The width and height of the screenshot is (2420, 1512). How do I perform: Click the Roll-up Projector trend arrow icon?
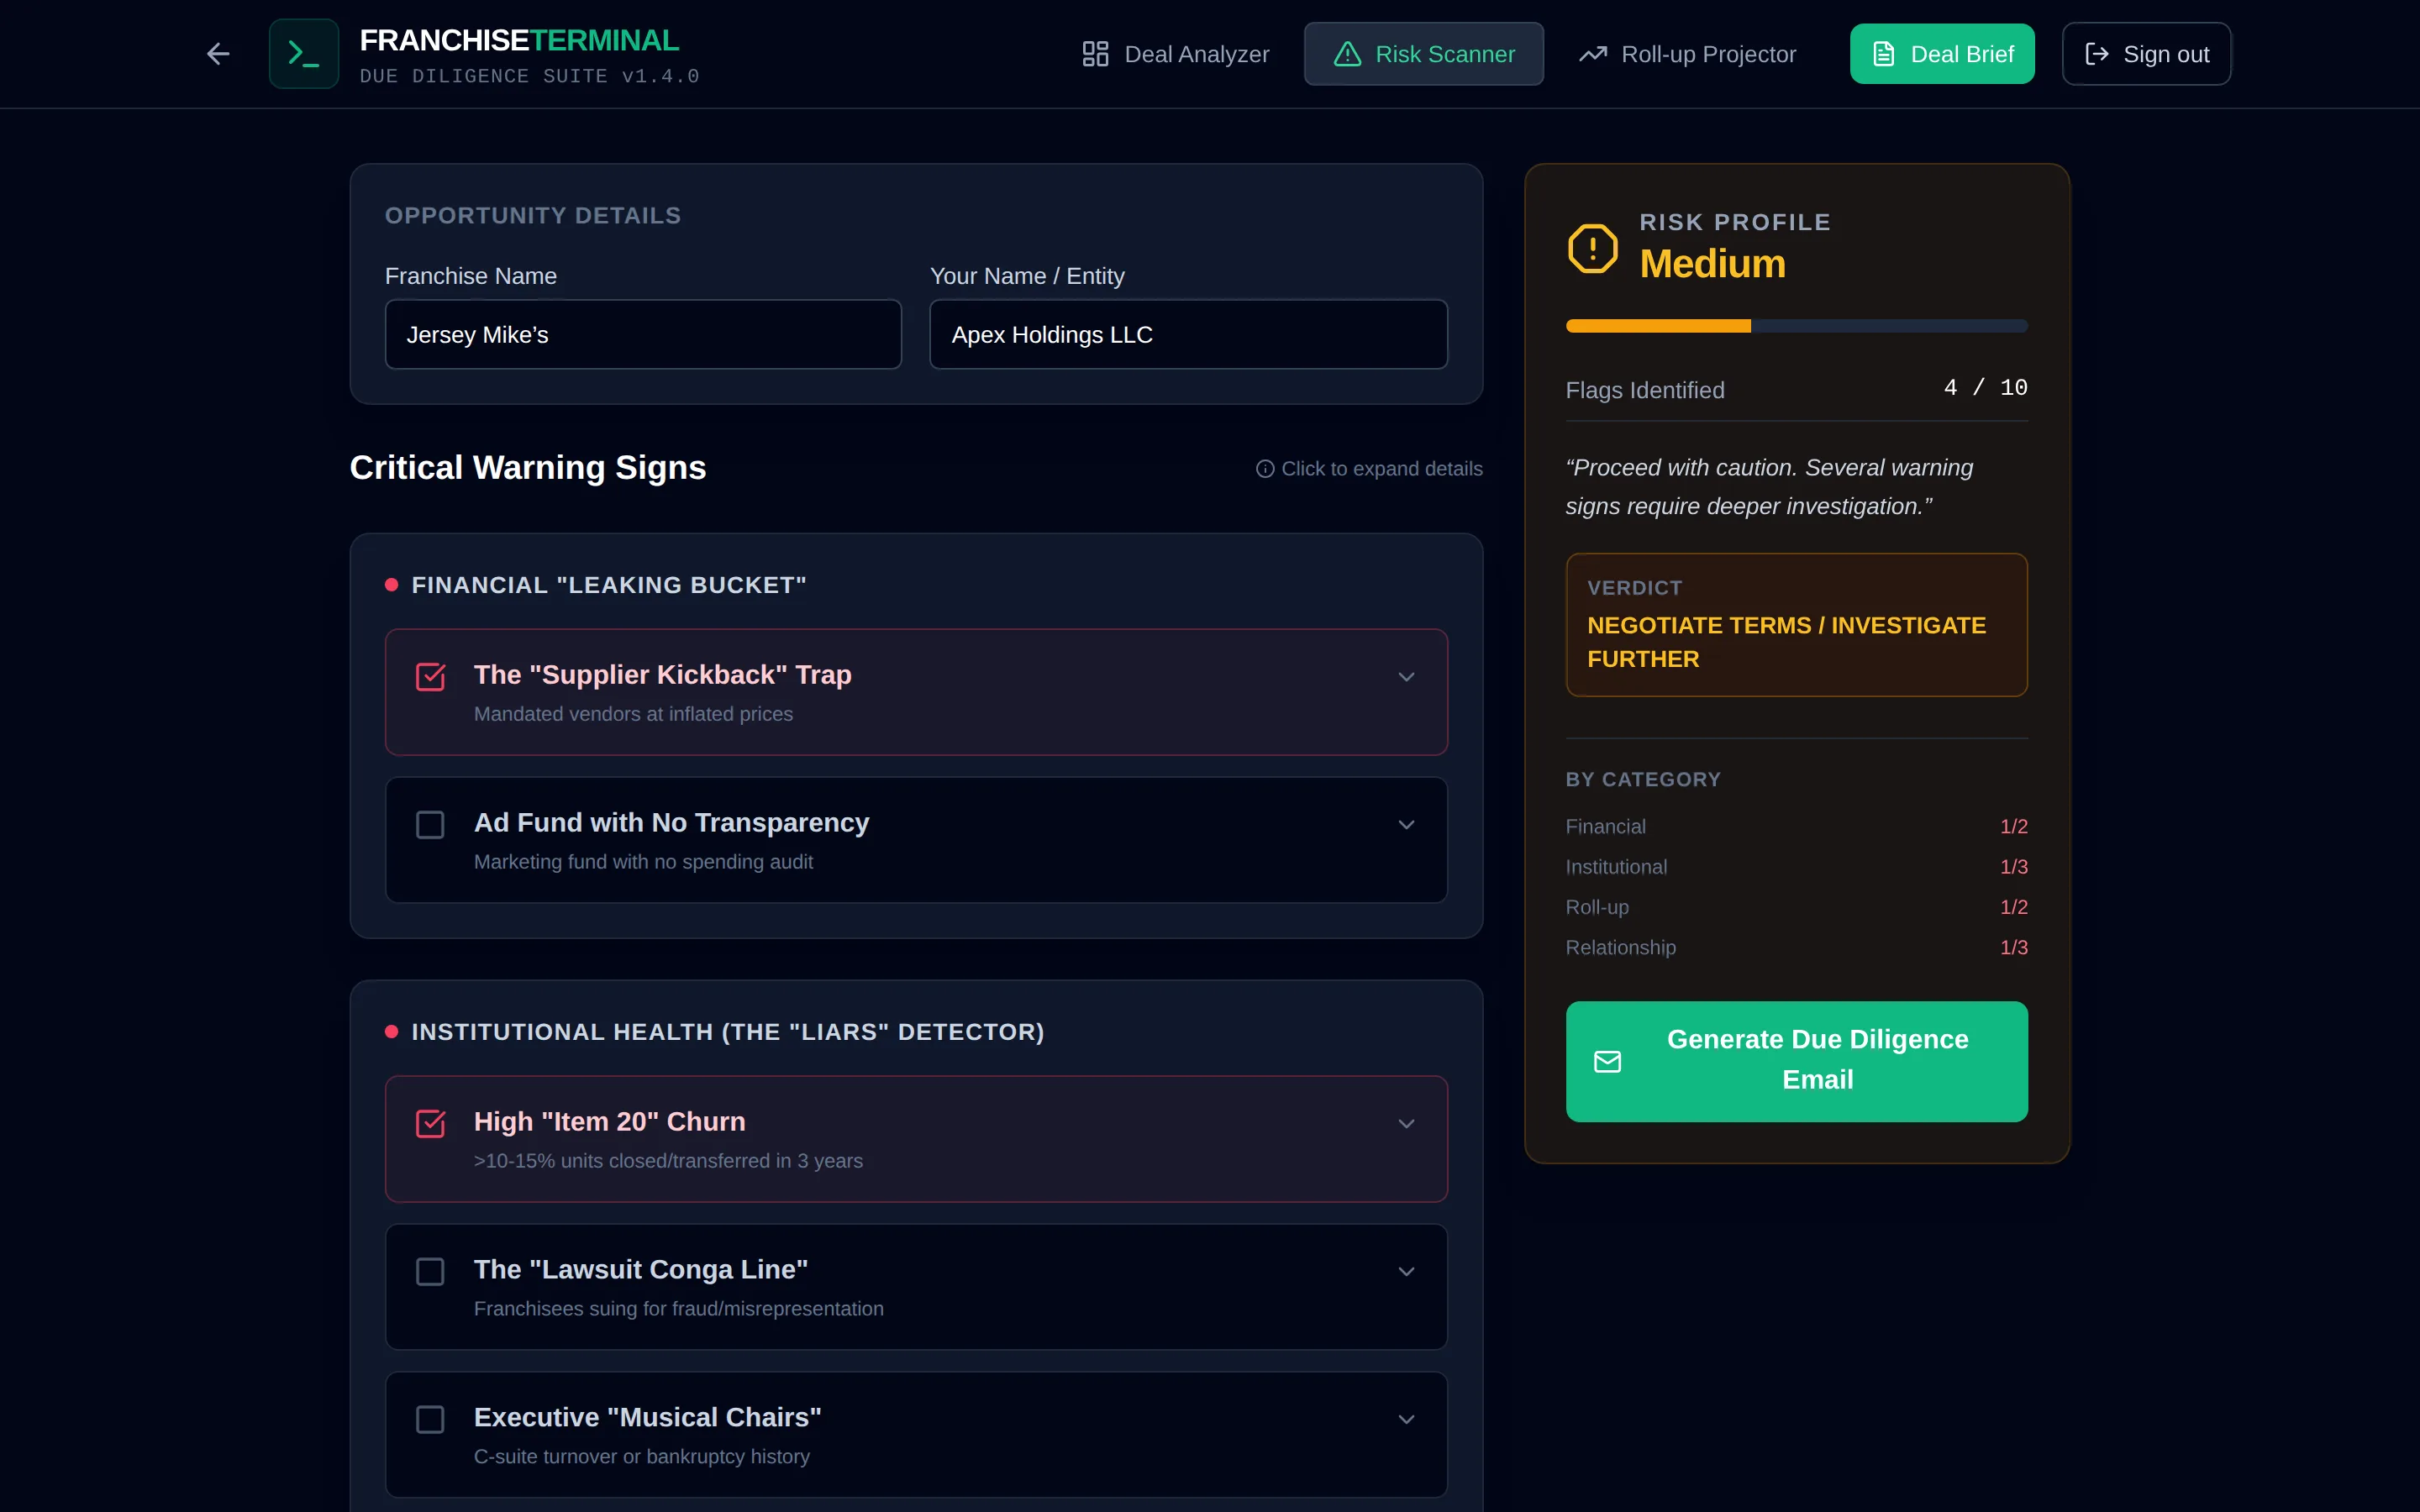tap(1592, 54)
